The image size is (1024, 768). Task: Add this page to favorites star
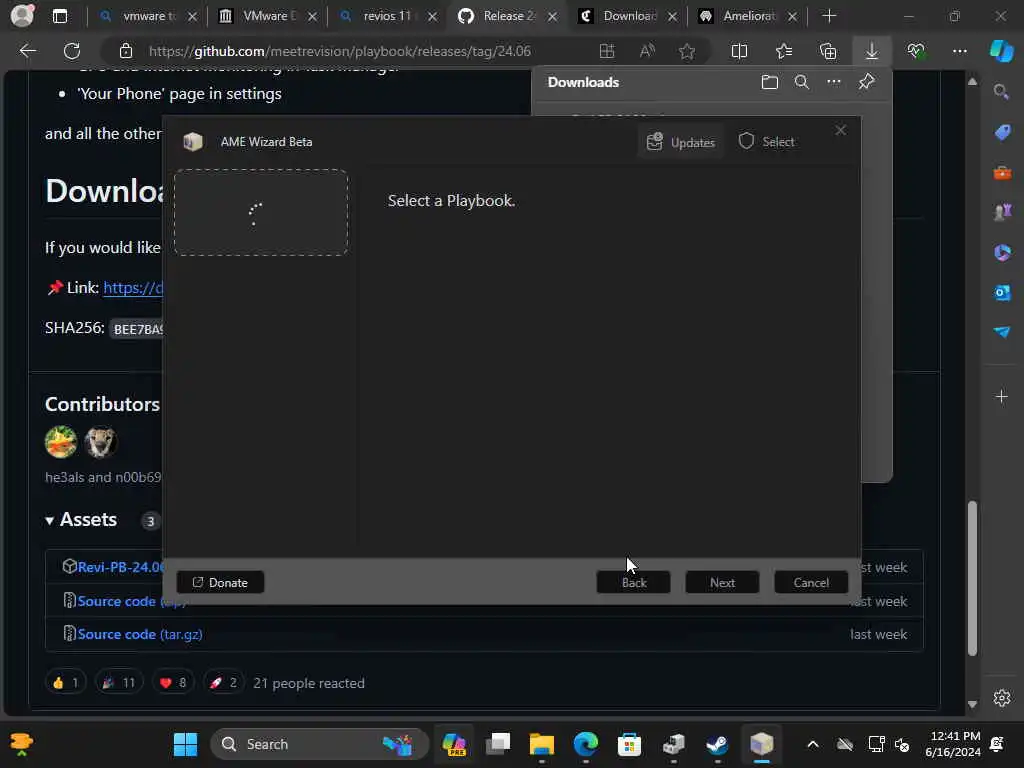pyautogui.click(x=686, y=51)
